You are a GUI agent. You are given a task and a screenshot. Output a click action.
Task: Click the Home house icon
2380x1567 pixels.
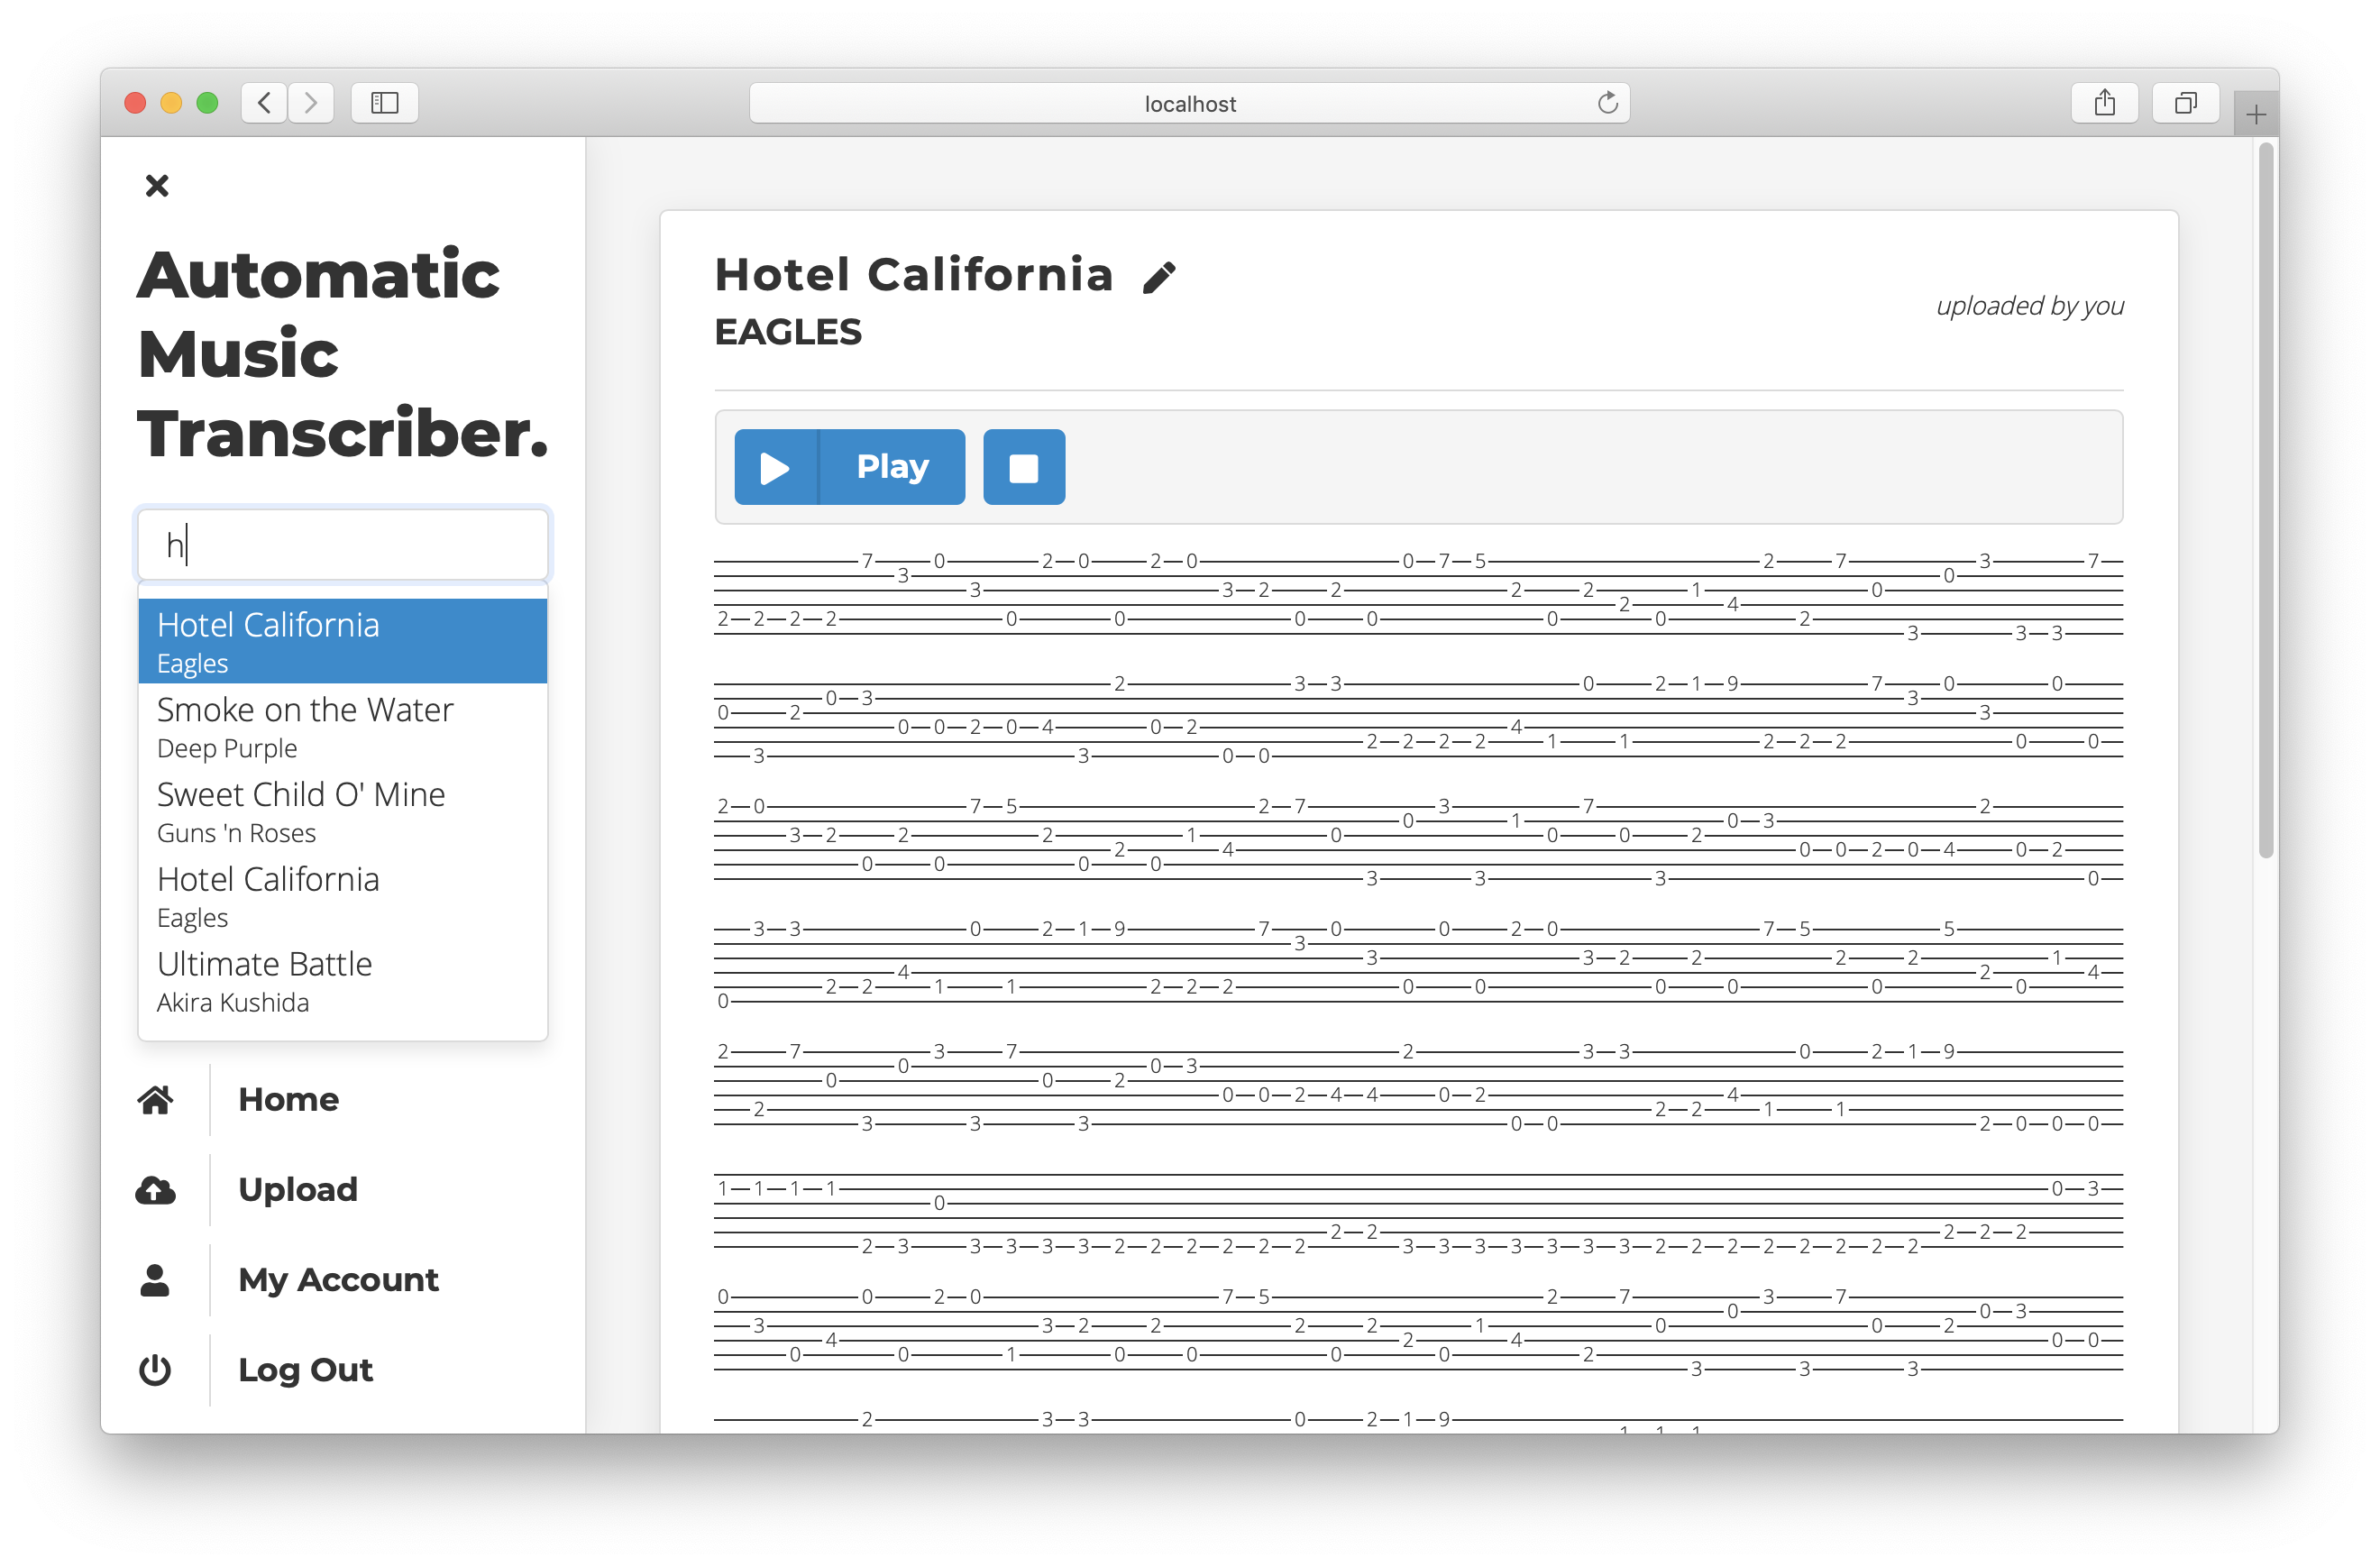(x=155, y=1100)
